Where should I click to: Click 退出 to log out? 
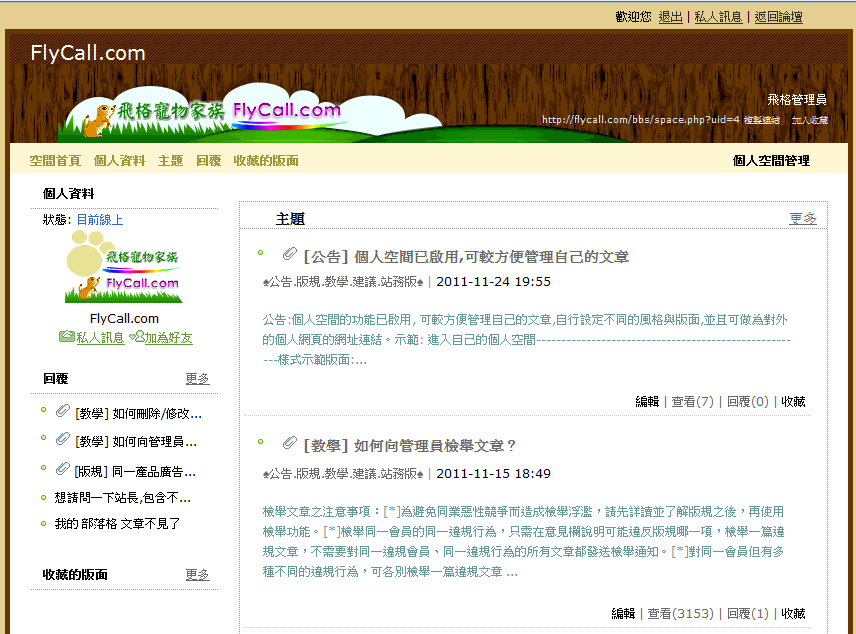(x=671, y=17)
